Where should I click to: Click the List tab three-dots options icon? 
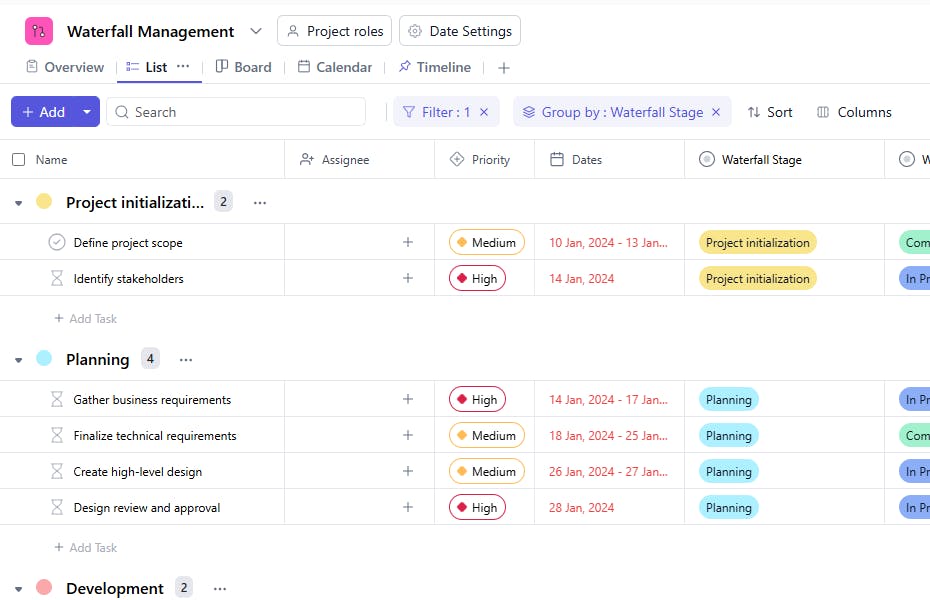pos(183,66)
